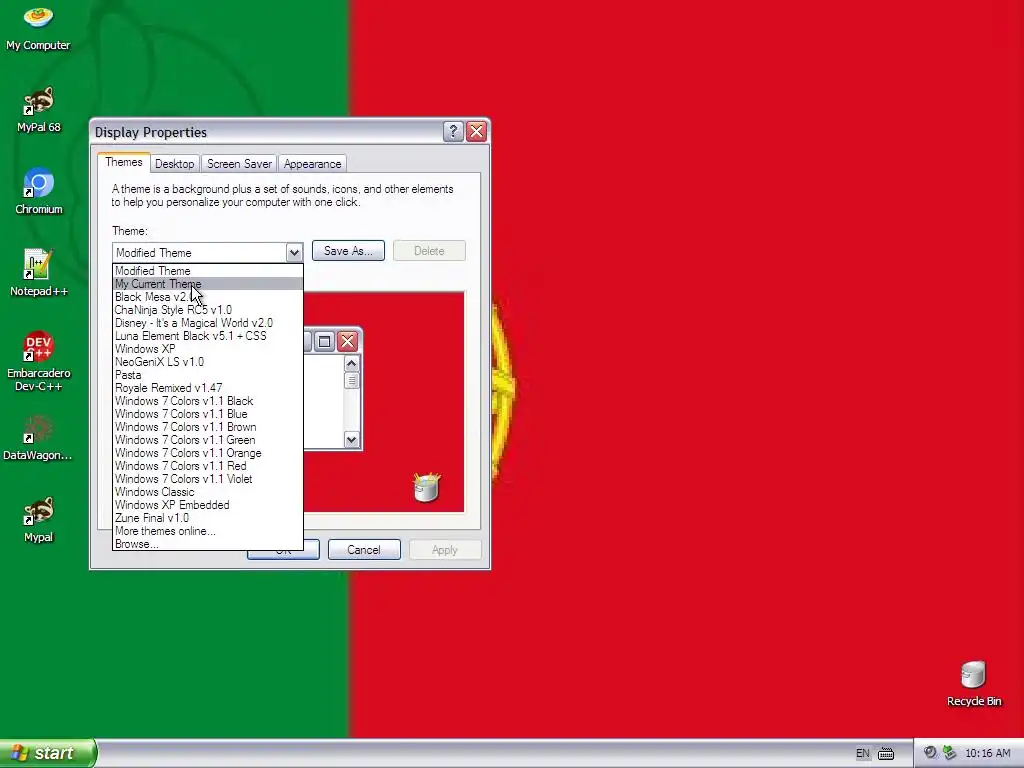Viewport: 1024px width, 768px height.
Task: Select Zune Final v1.0 theme
Action: click(208, 519)
